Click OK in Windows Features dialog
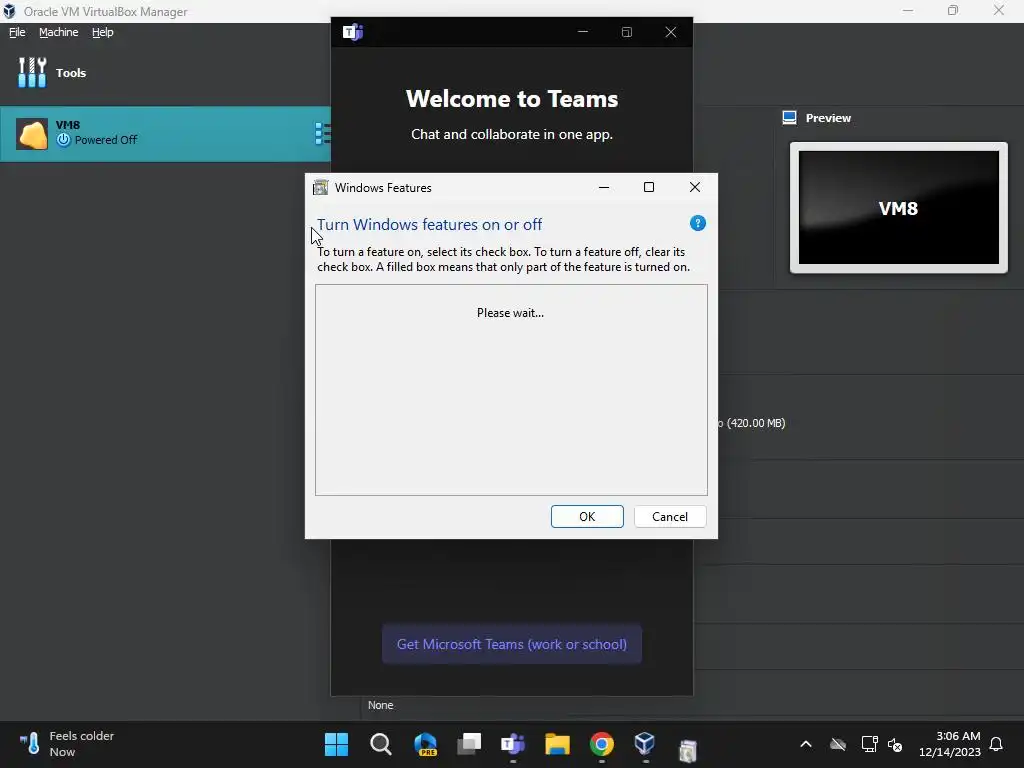The width and height of the screenshot is (1024, 768). pyautogui.click(x=587, y=517)
